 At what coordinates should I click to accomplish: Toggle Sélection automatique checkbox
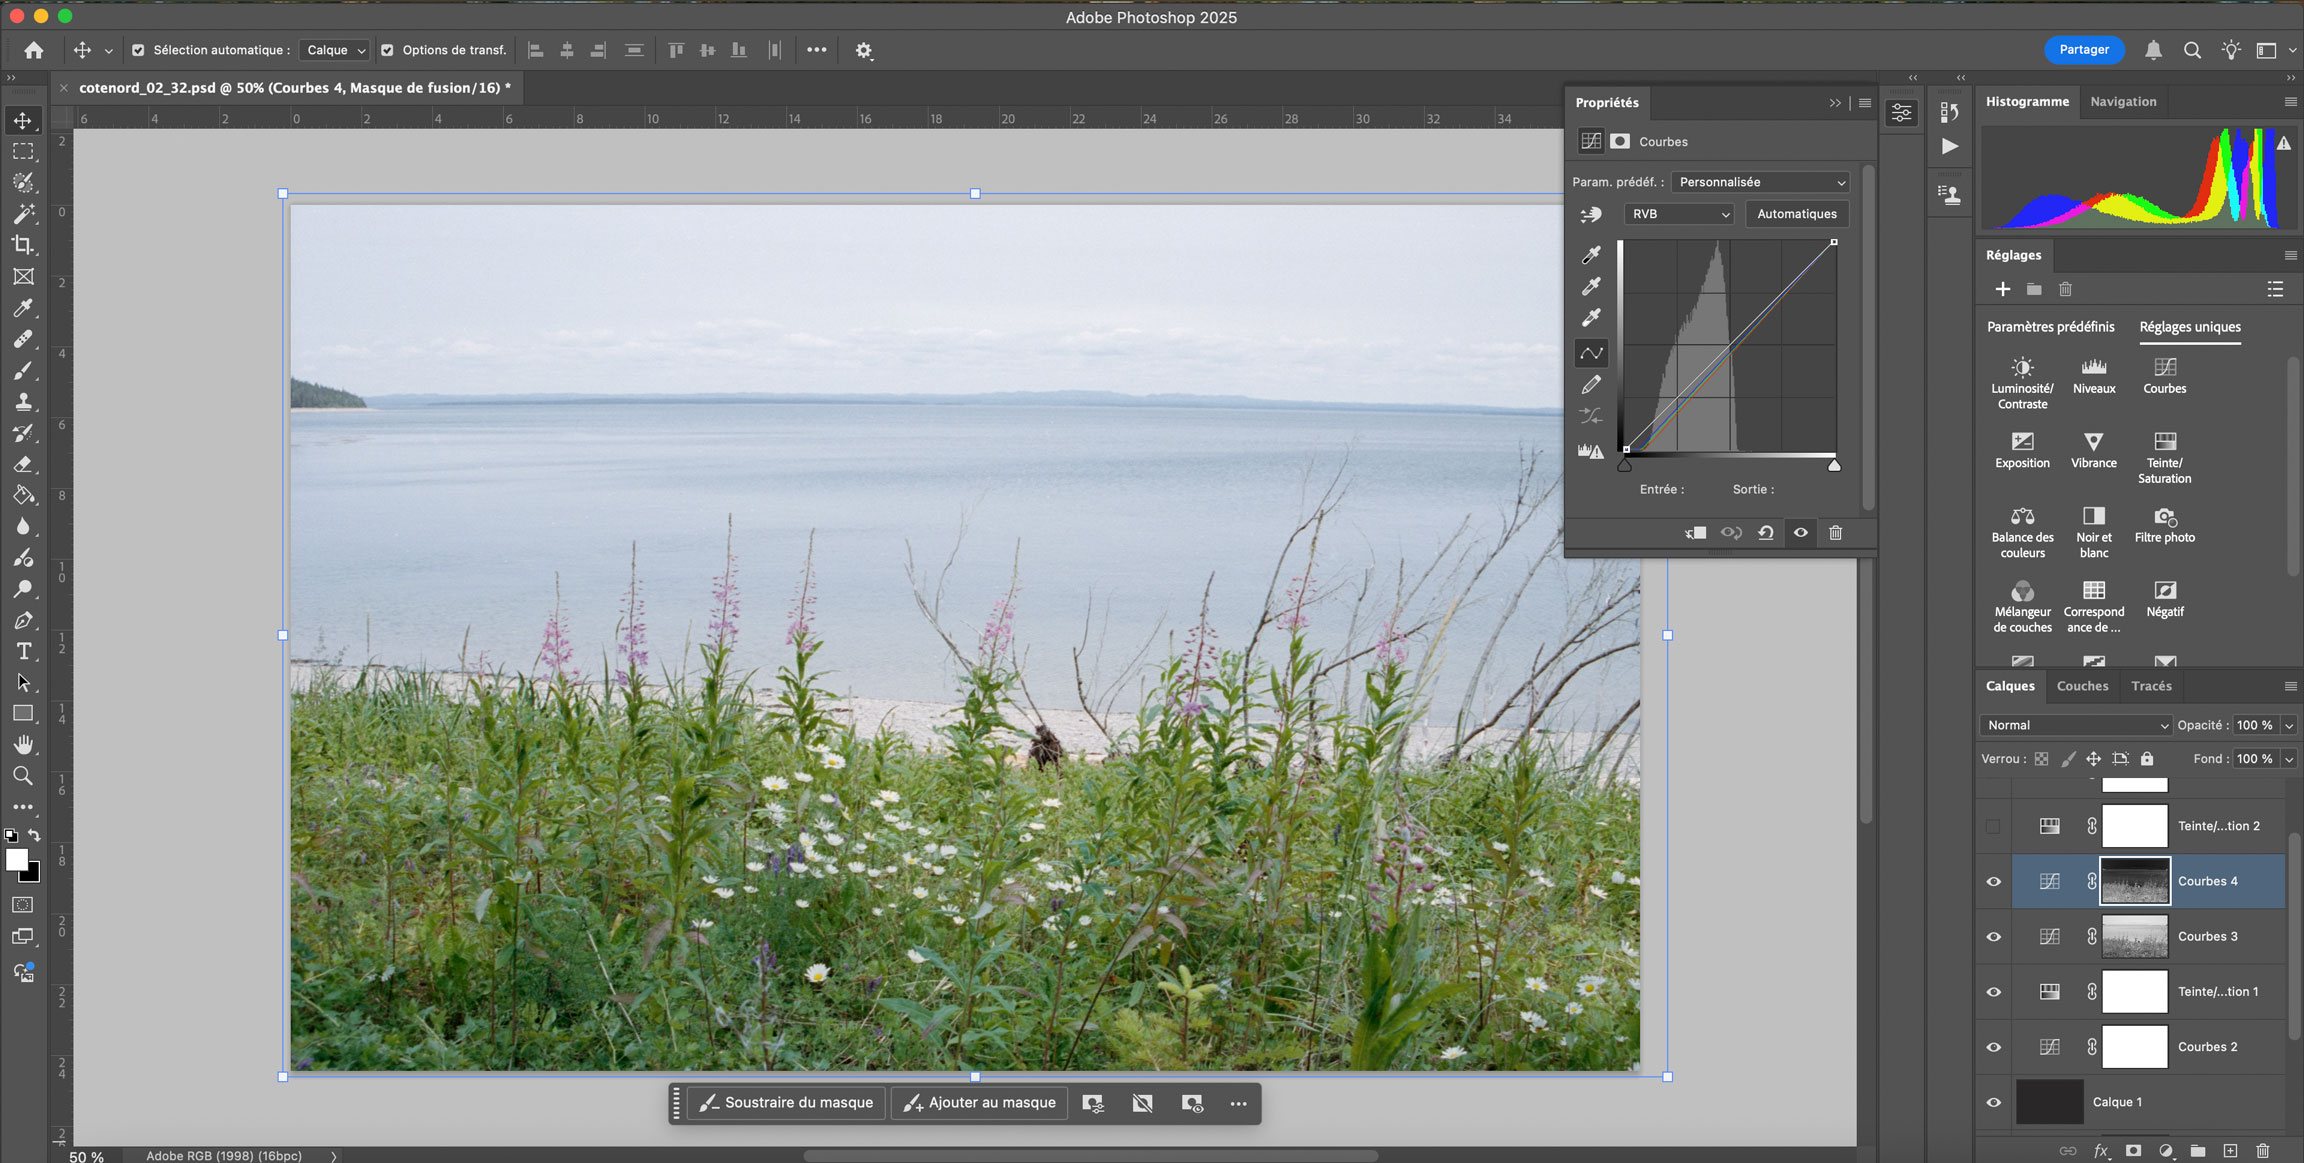(x=139, y=50)
